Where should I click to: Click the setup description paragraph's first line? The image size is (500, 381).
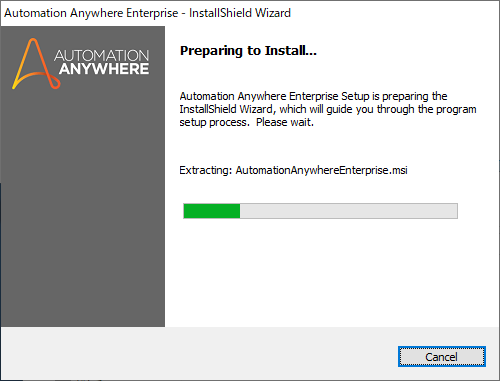click(313, 96)
